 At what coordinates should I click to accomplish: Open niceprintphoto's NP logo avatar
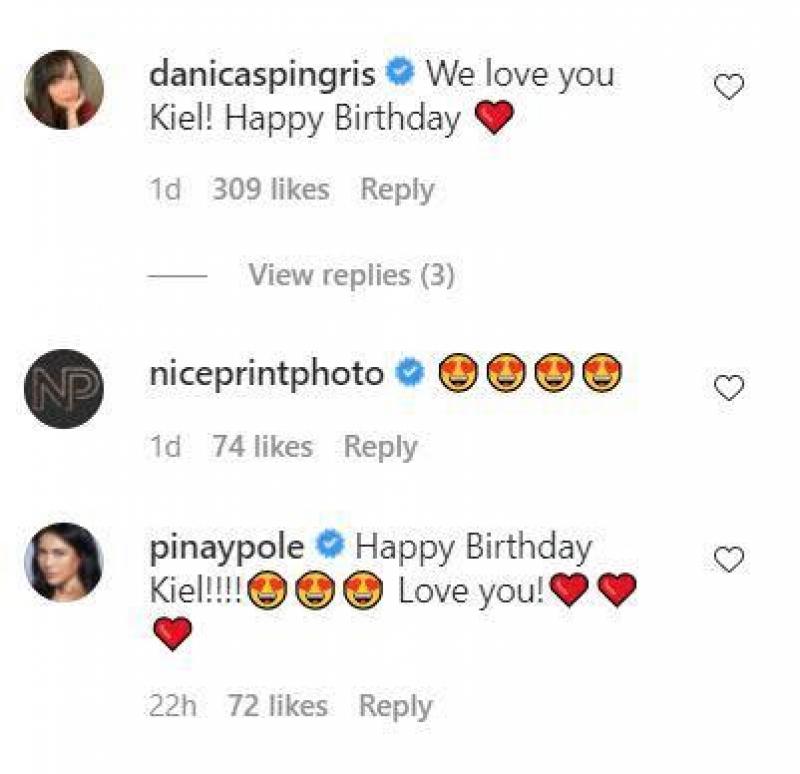[x=64, y=389]
